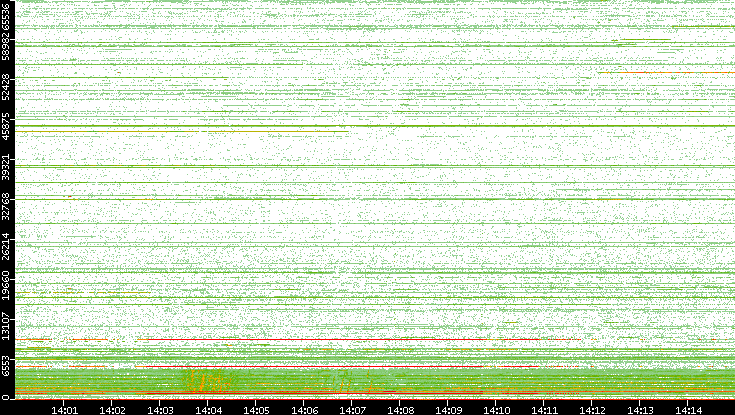Click the 65536 top axis label
Image resolution: width=735 pixels, height=415 pixels.
coord(6,15)
